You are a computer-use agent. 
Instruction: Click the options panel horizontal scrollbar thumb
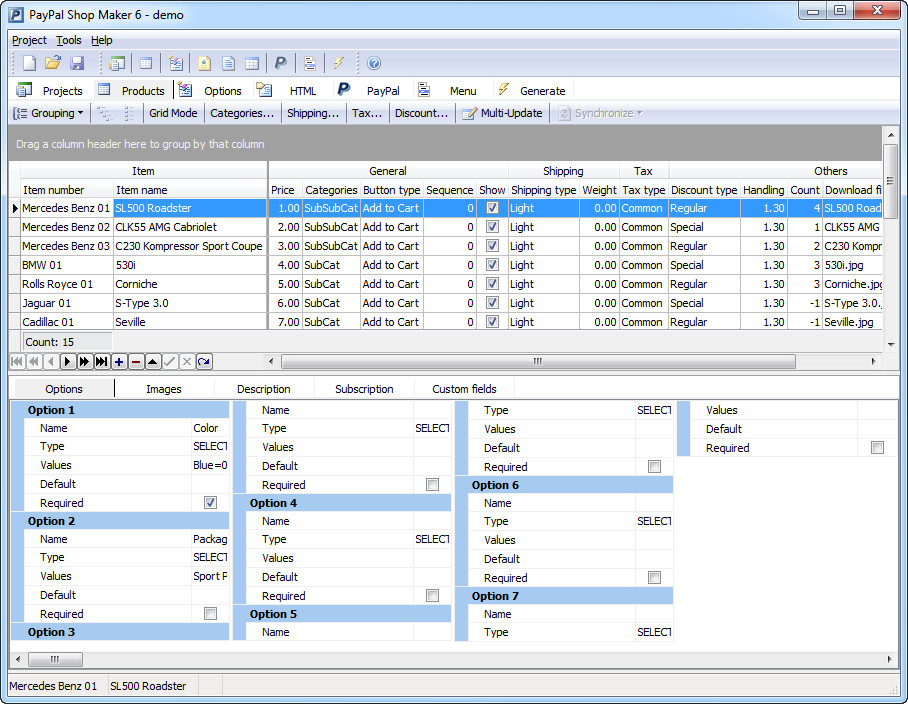click(55, 659)
